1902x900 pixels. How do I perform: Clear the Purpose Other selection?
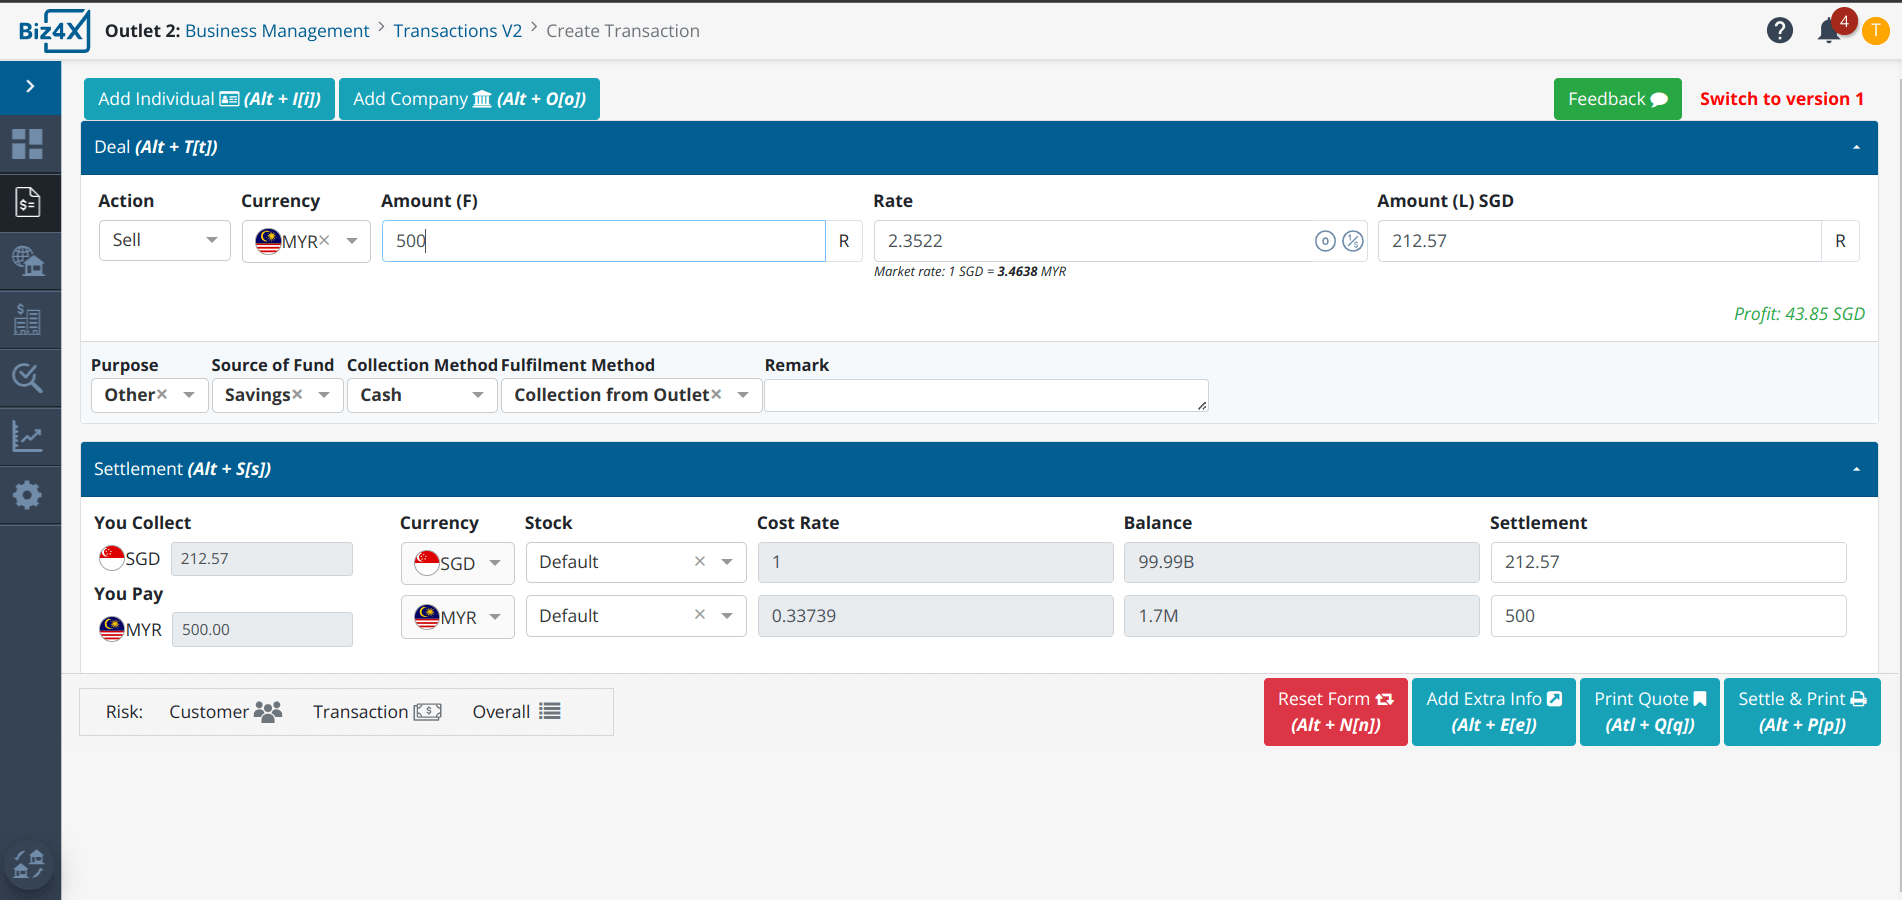[162, 395]
